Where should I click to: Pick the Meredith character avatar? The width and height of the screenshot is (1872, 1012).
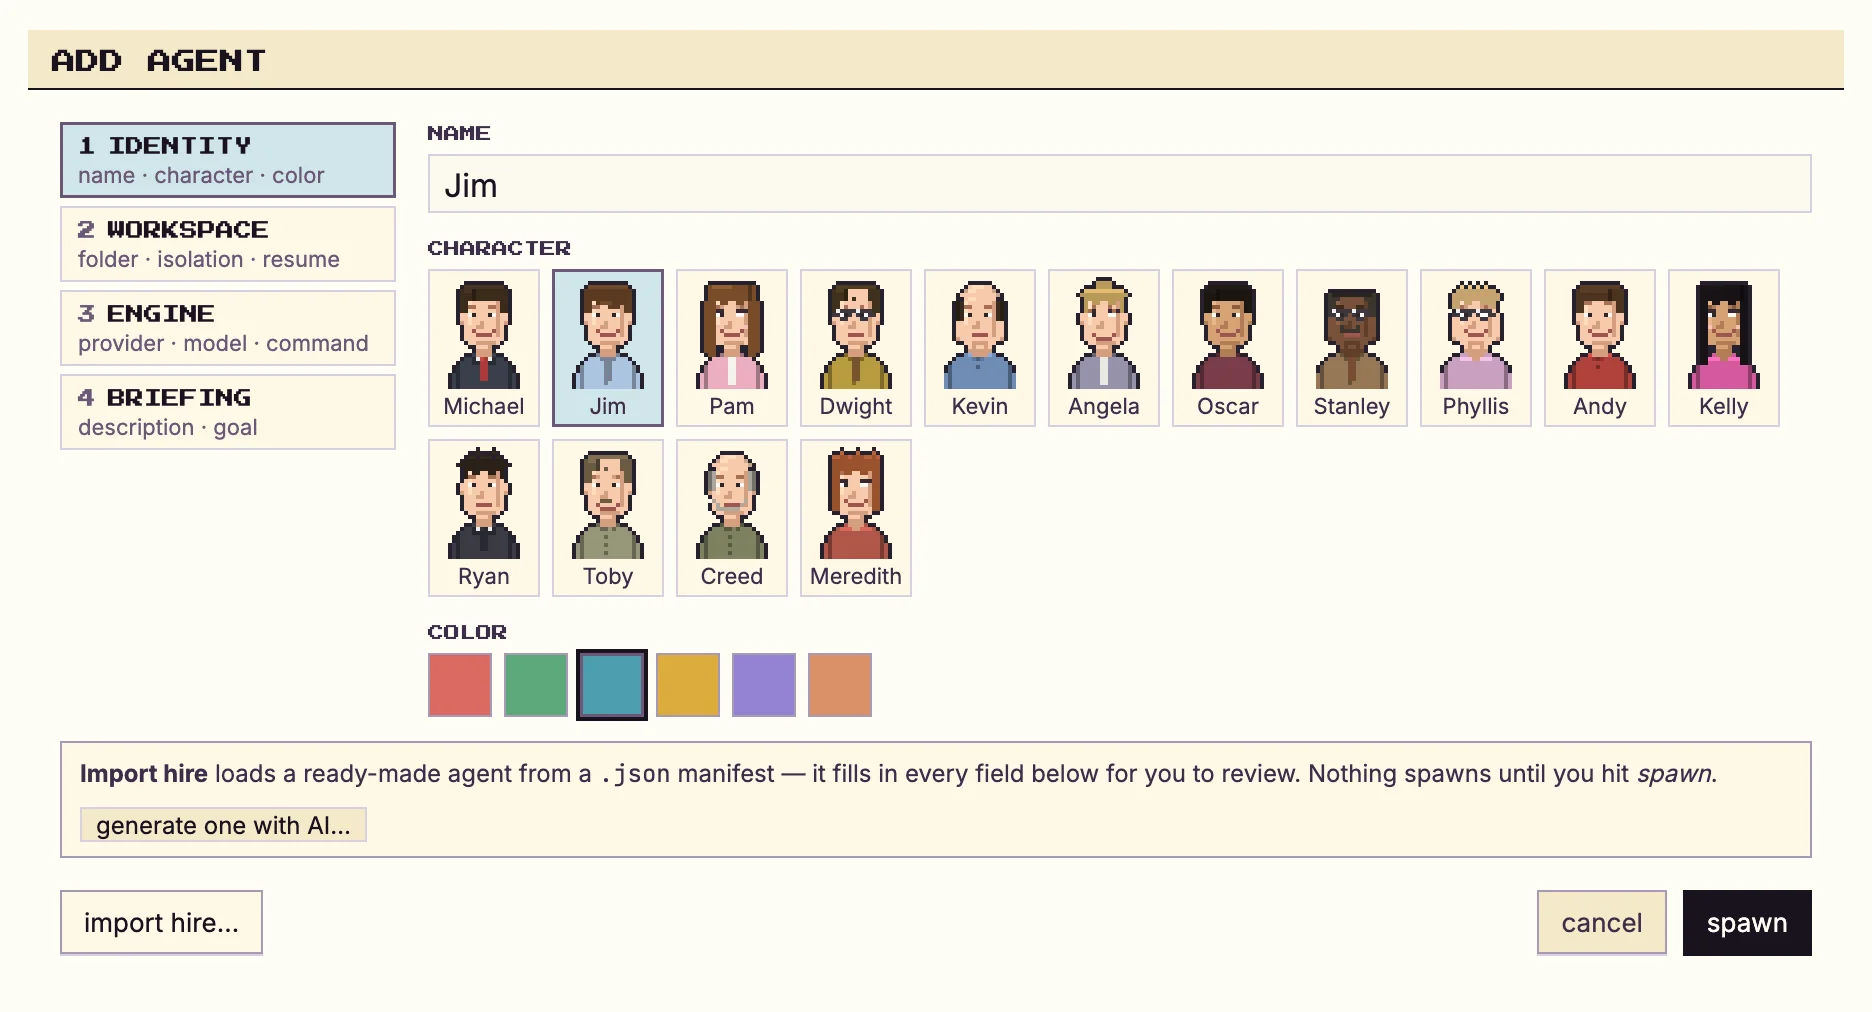[856, 518]
